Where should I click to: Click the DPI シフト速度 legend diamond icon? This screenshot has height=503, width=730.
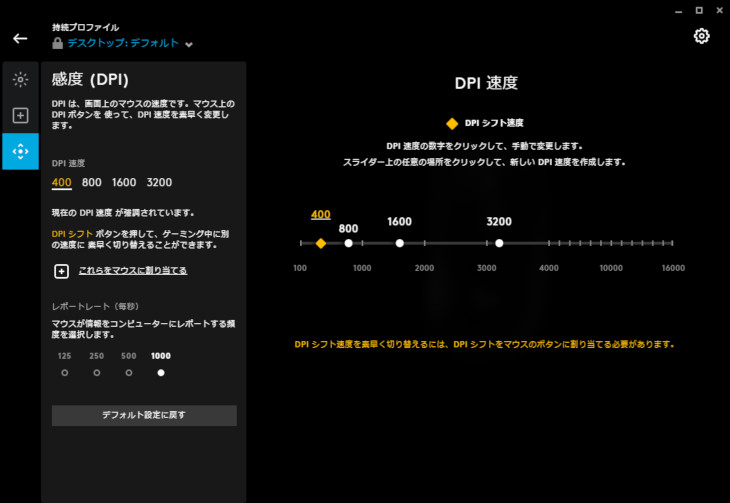(452, 123)
